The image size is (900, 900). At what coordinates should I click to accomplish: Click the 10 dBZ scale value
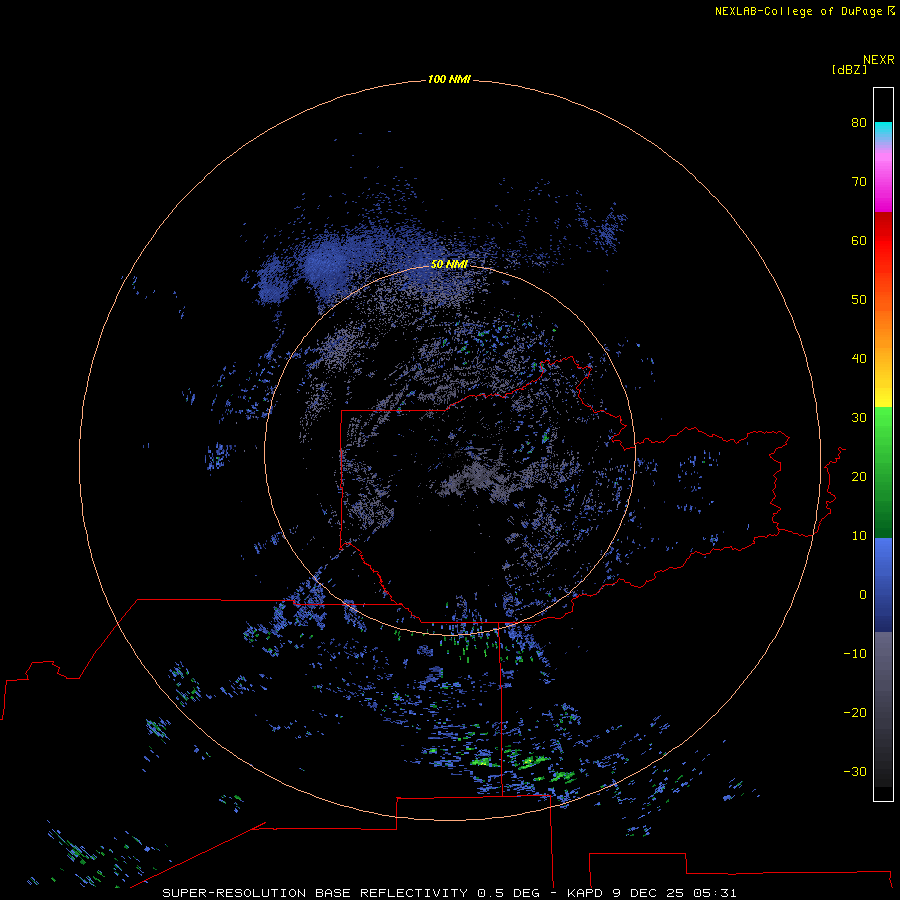[x=859, y=536]
